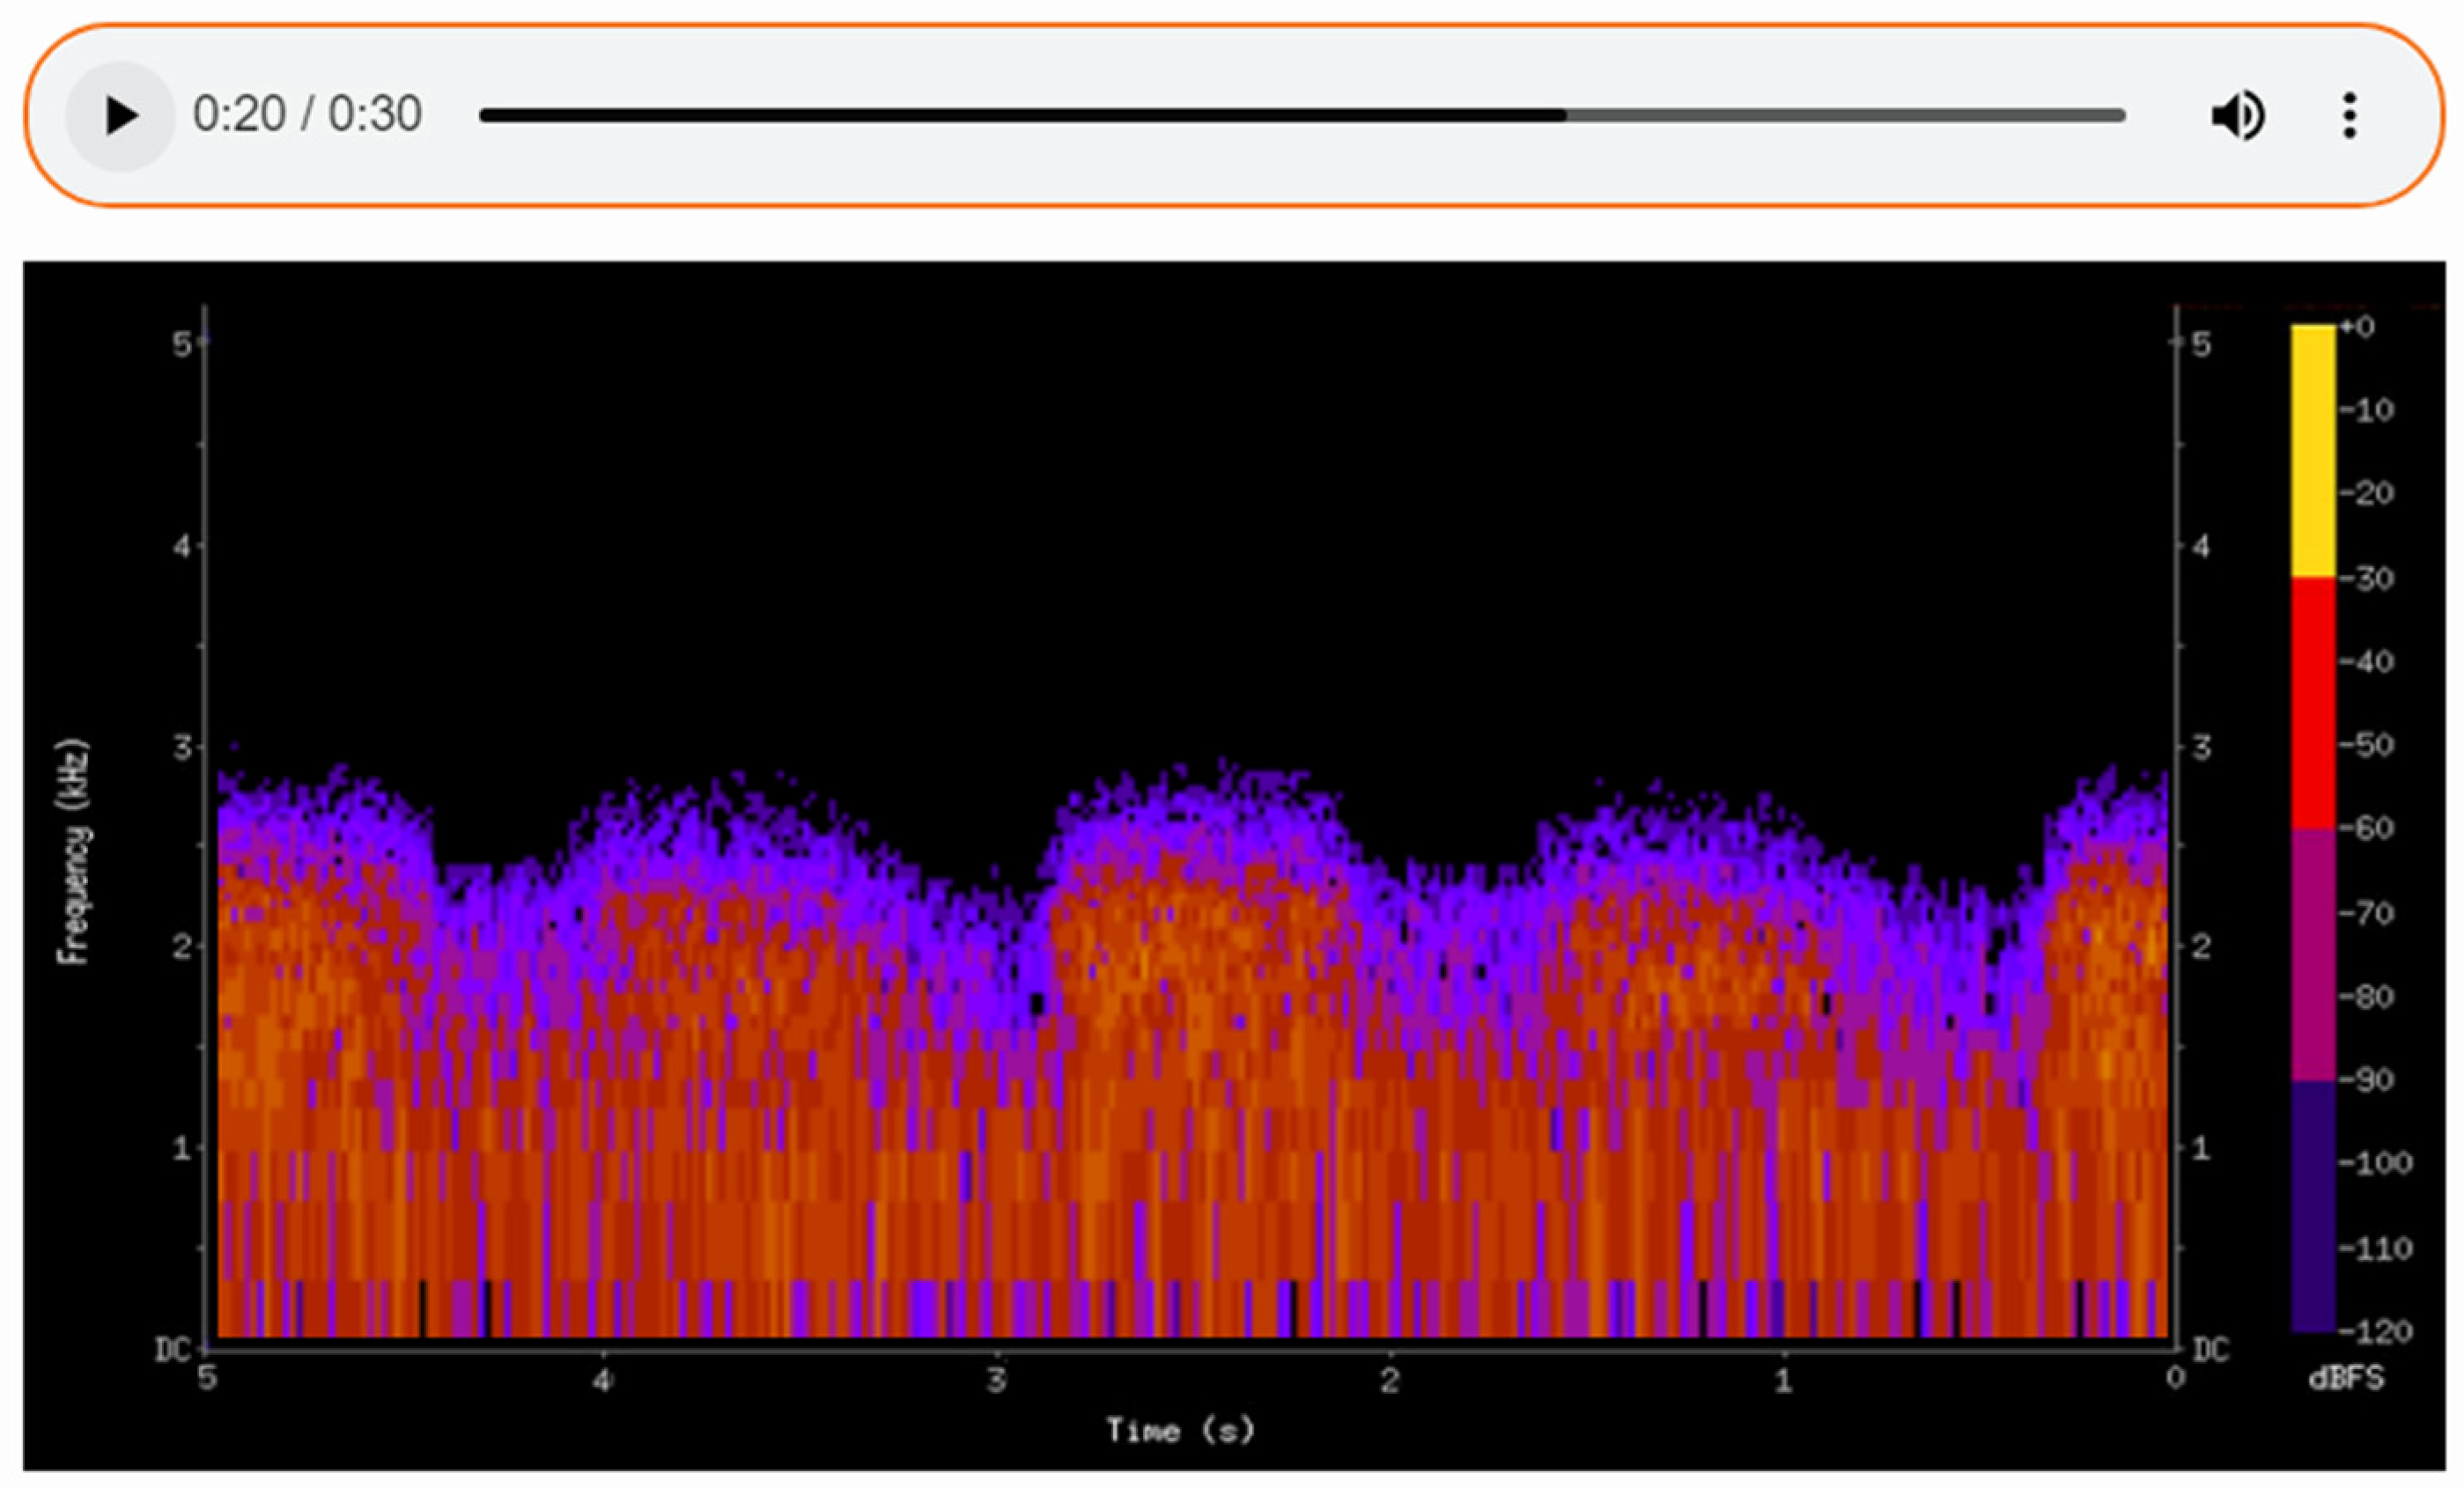Click the Frequency (kHz) axis label
Viewport: 2464px width, 1488px height.
click(73, 851)
